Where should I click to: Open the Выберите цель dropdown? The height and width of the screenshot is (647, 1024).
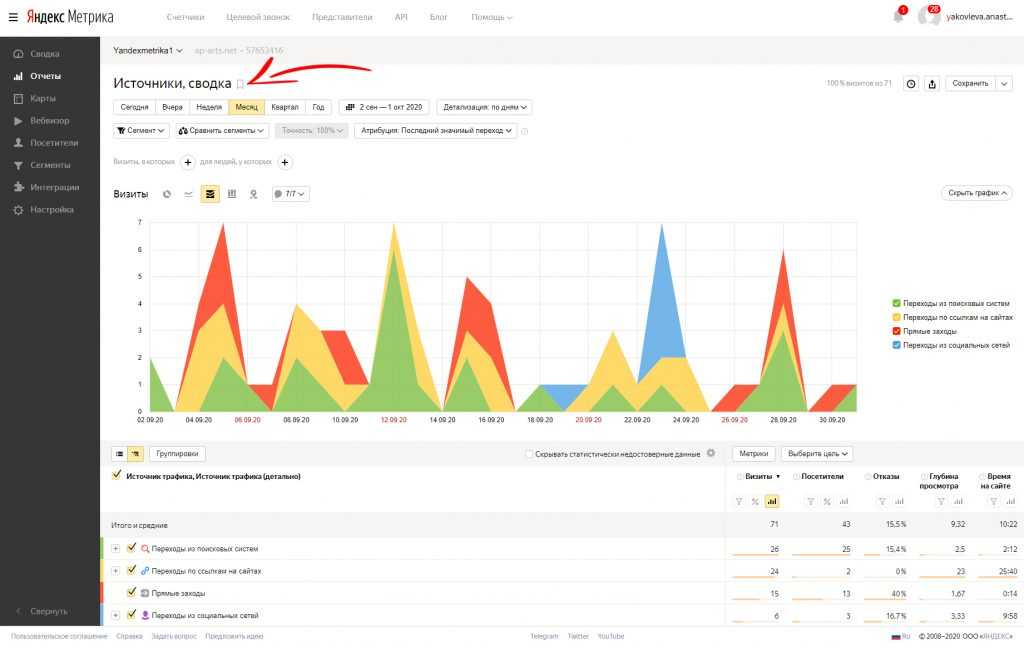(x=817, y=454)
